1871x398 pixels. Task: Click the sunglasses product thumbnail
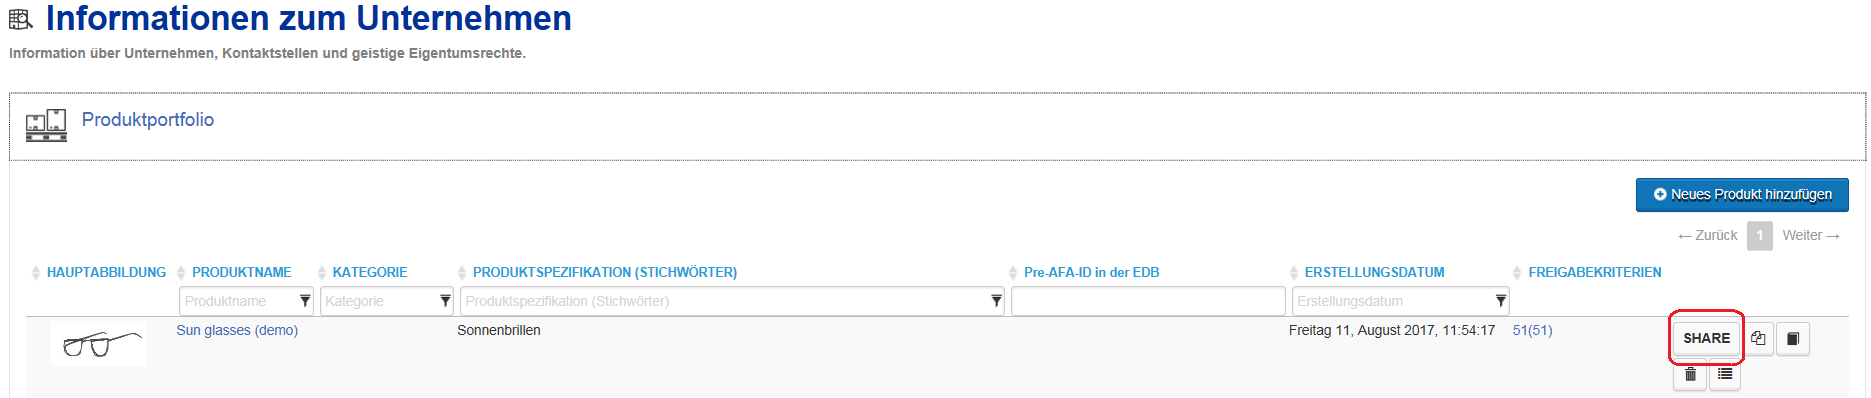98,344
